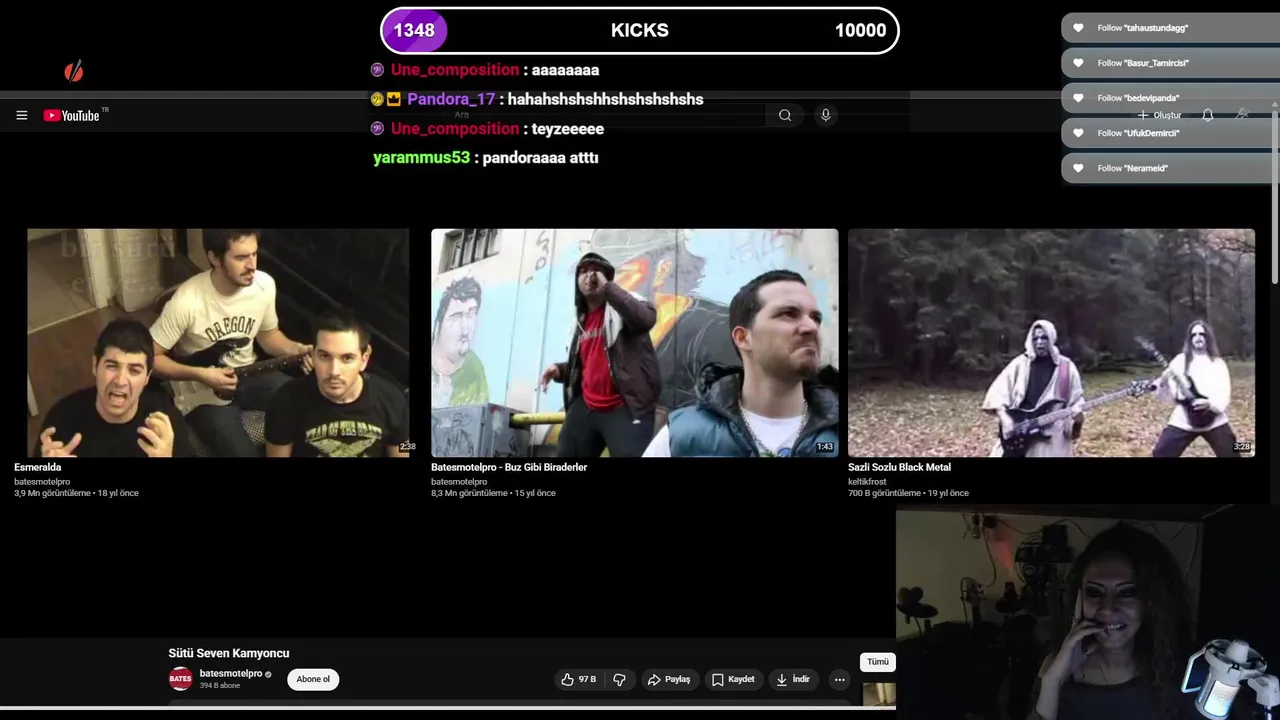Click the Oluştur create button
Screen dimensions: 1280x720
(x=1159, y=115)
